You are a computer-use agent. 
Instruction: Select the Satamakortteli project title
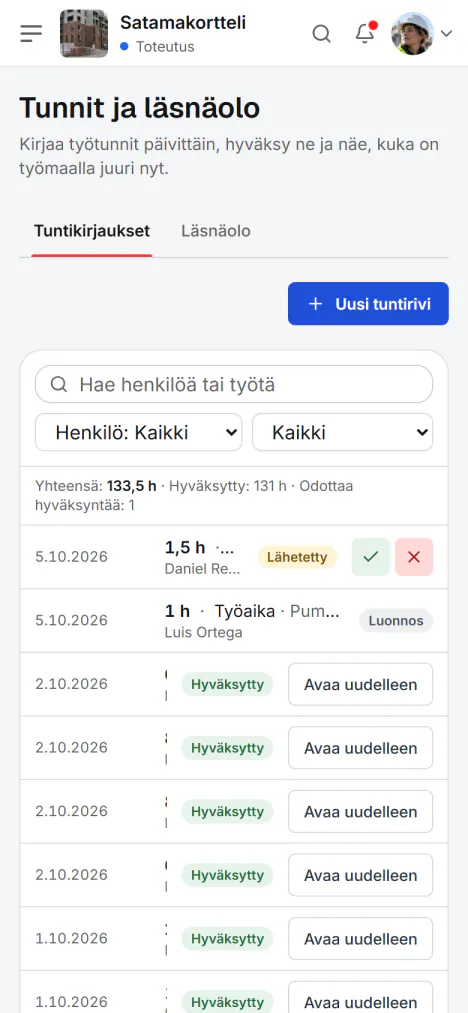click(x=183, y=23)
